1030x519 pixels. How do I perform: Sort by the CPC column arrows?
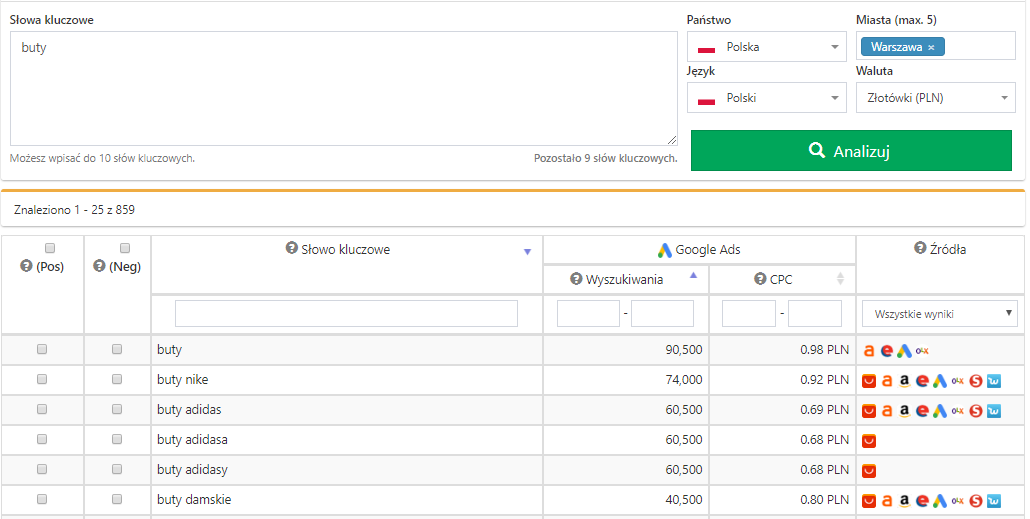pyautogui.click(x=840, y=280)
